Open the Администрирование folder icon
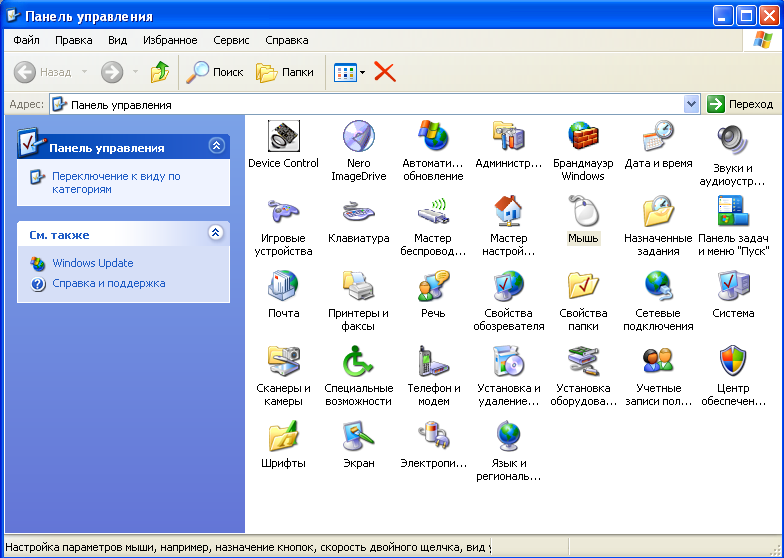The width and height of the screenshot is (784, 558). click(x=508, y=136)
